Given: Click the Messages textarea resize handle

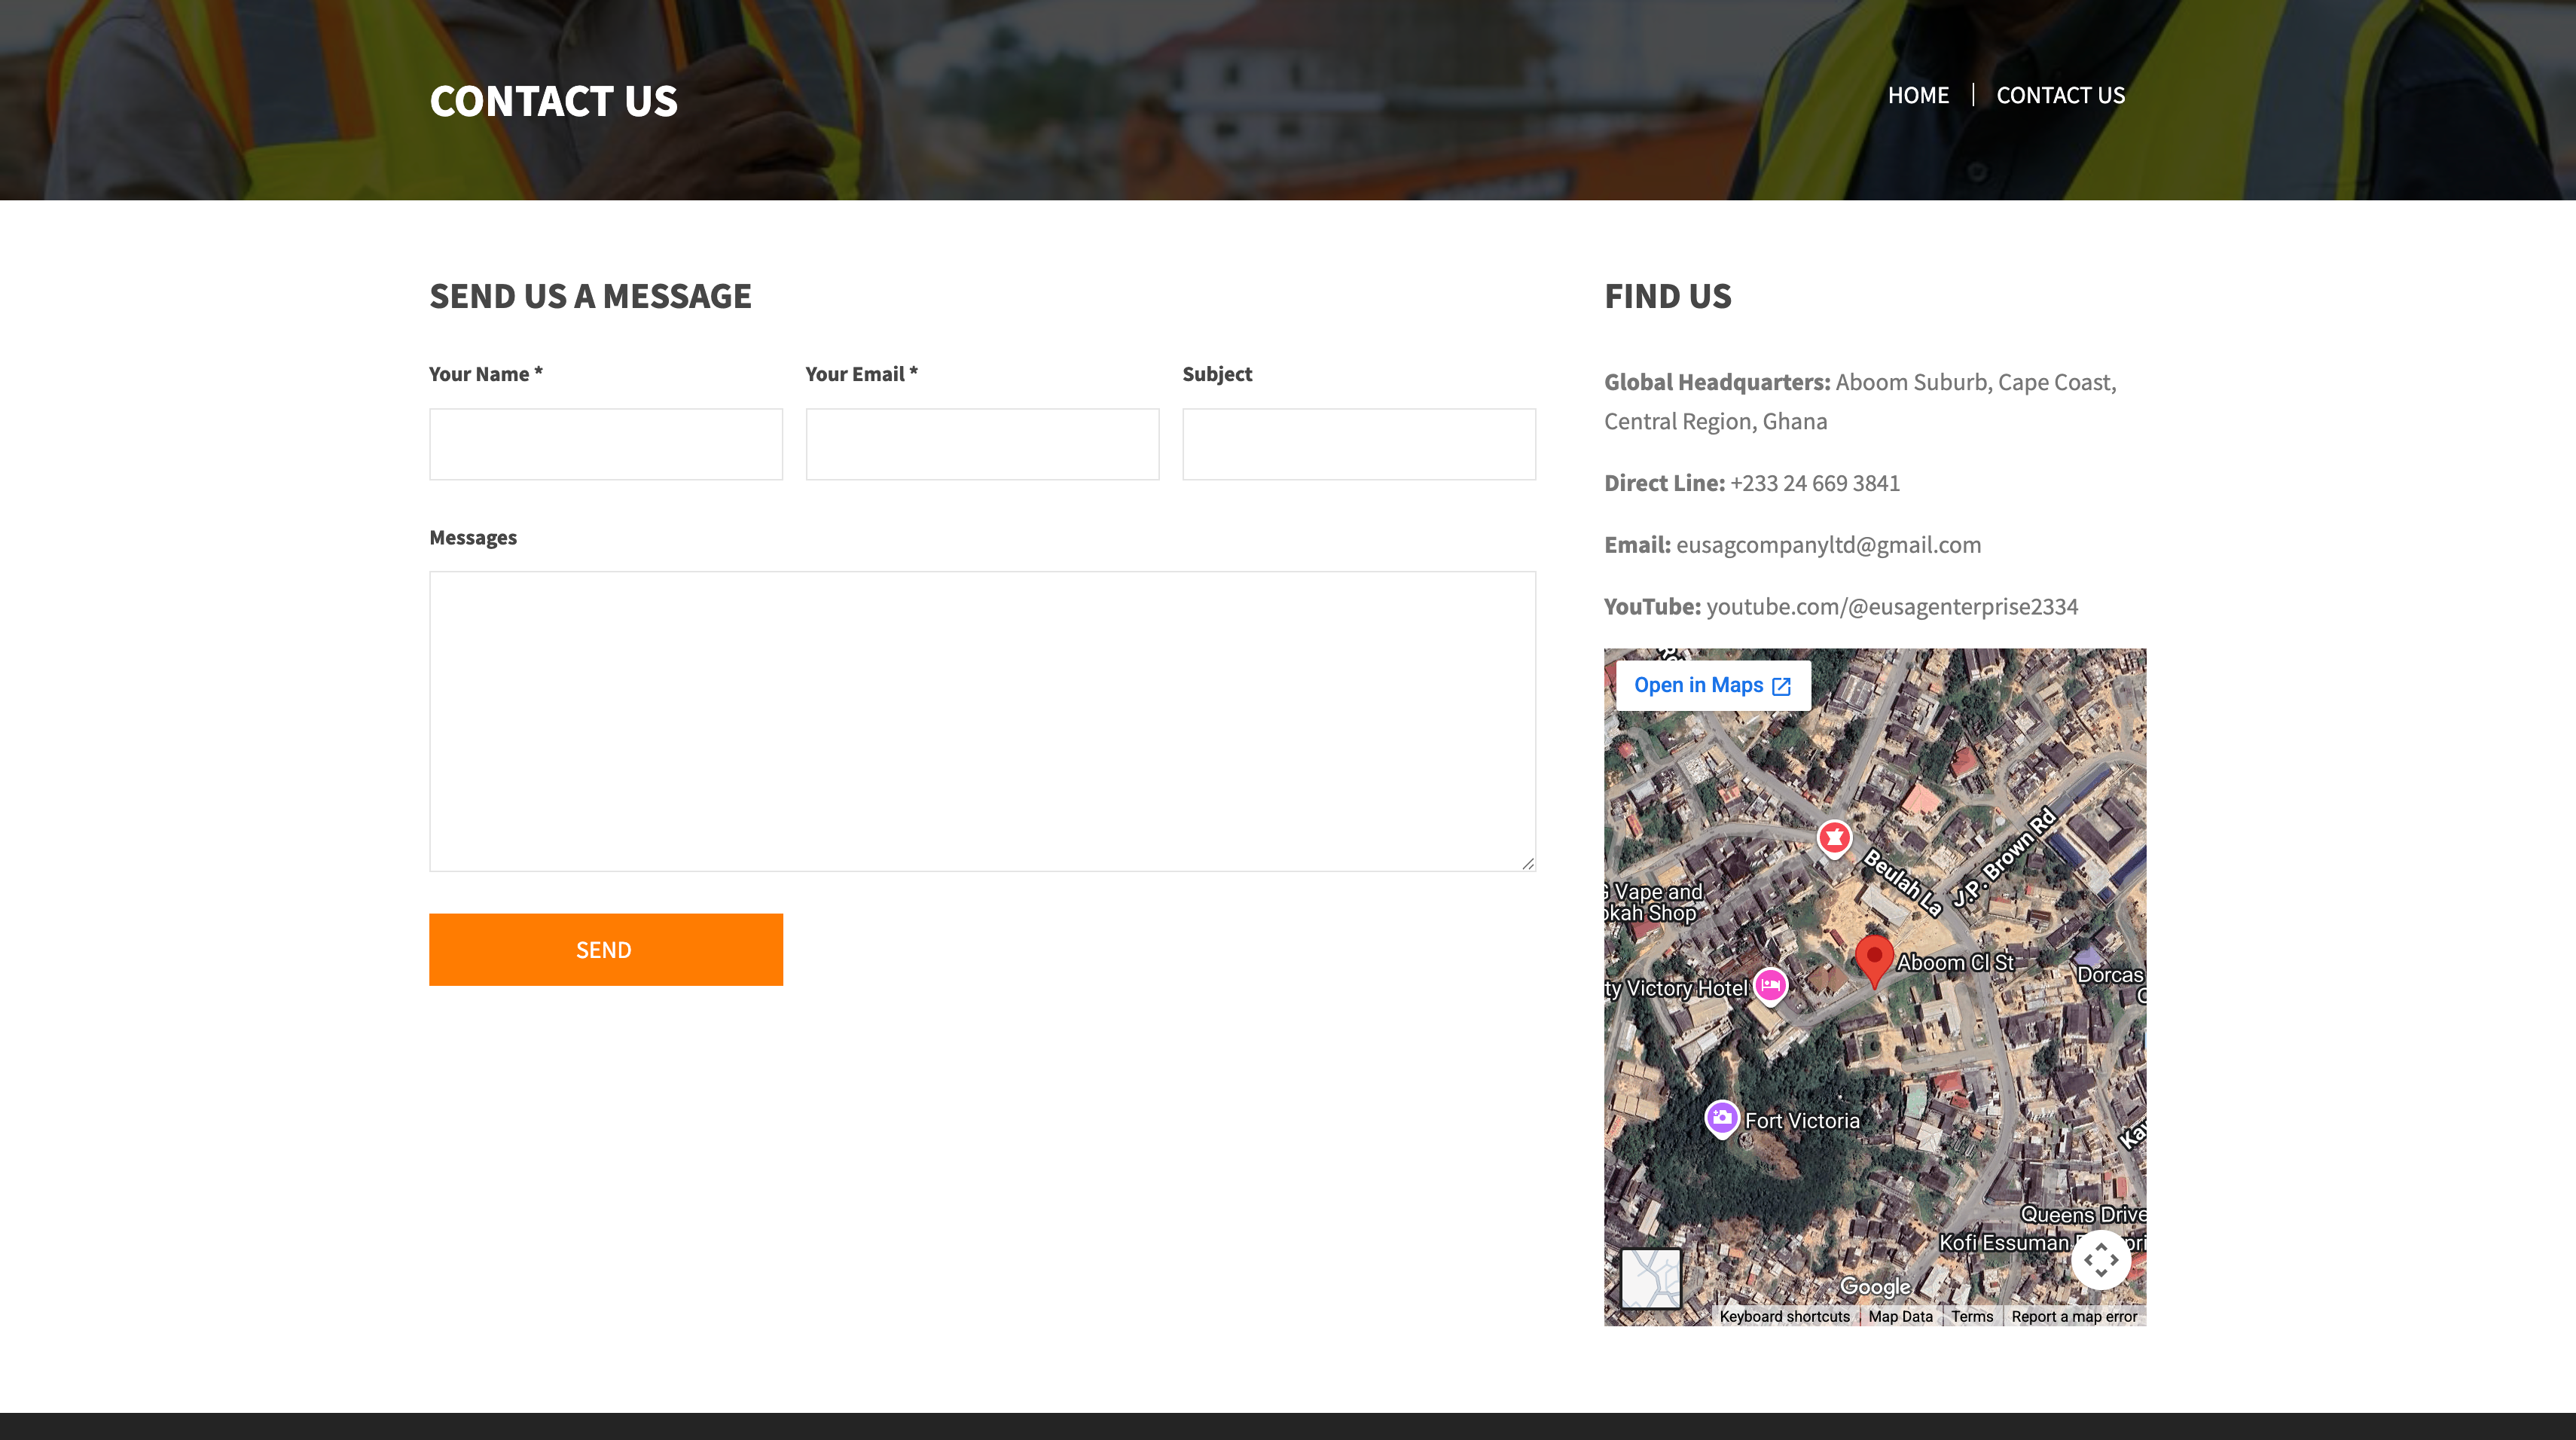Looking at the screenshot, I should click(1528, 863).
